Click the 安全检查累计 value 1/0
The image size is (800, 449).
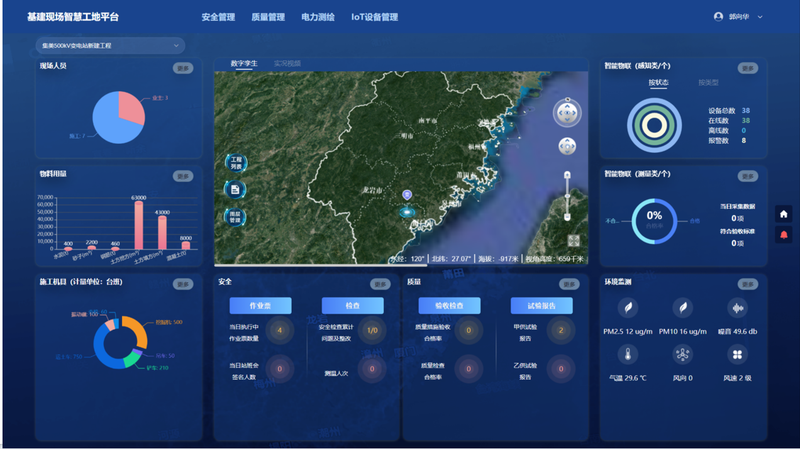(372, 330)
